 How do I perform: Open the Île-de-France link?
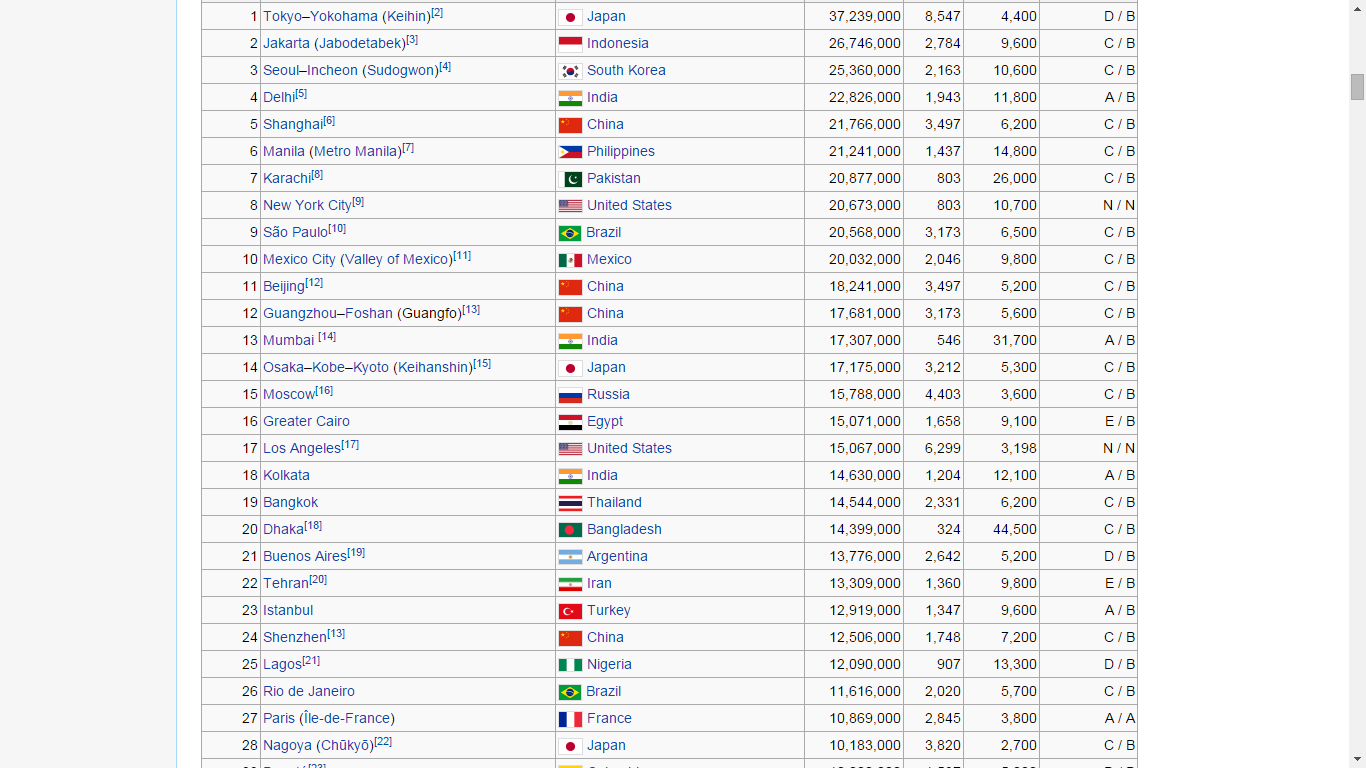(x=347, y=719)
